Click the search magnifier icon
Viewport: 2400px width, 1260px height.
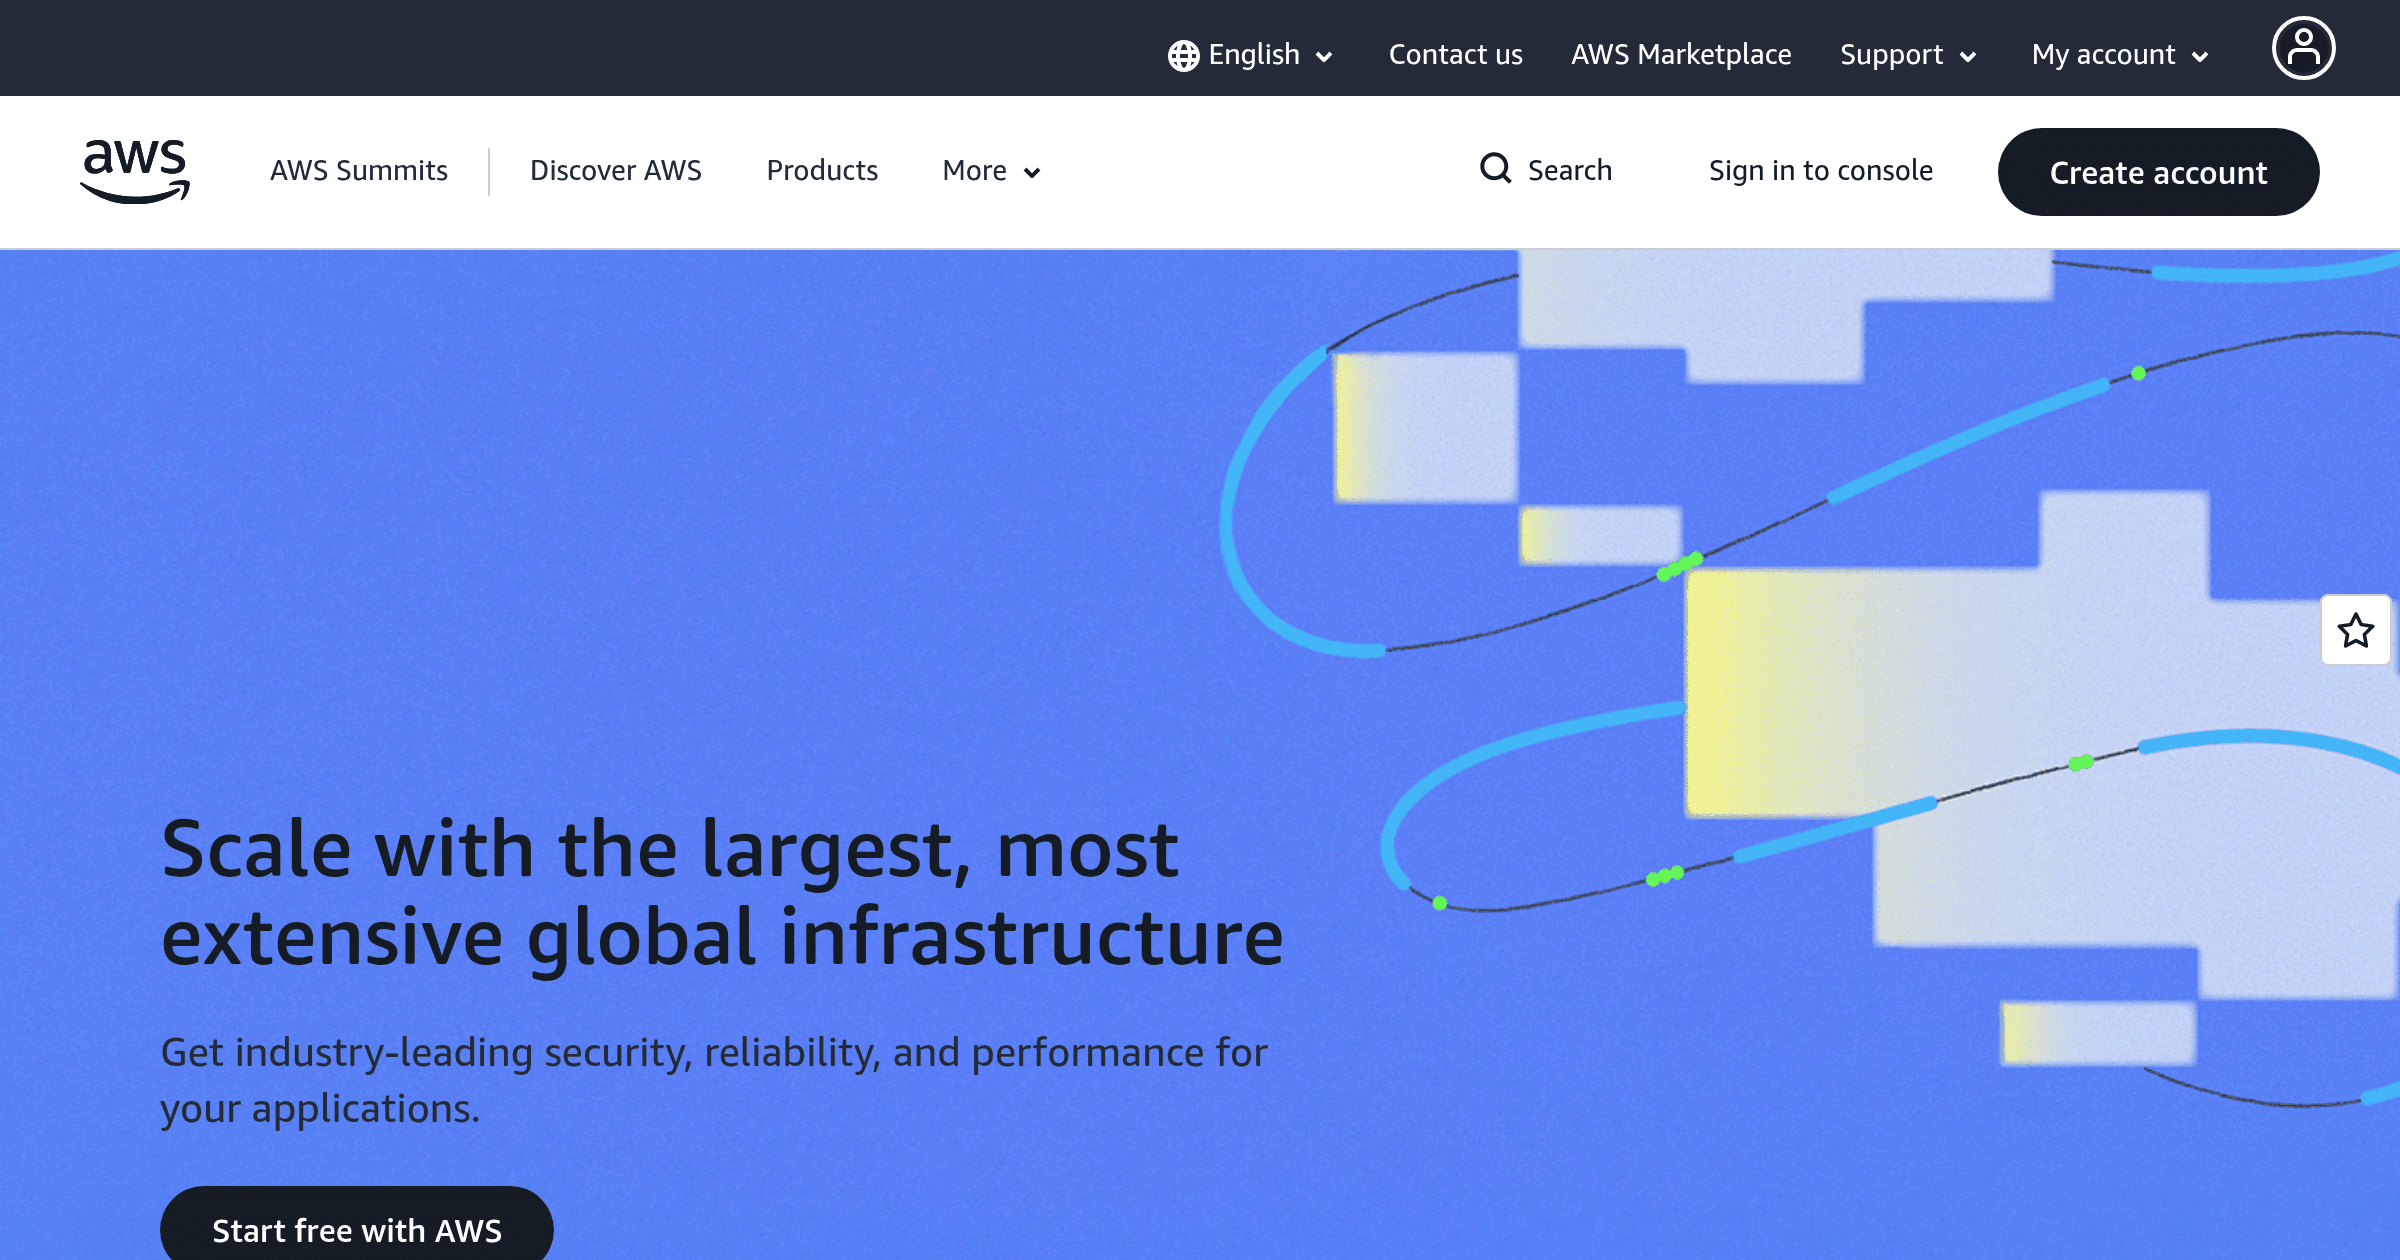coord(1495,168)
